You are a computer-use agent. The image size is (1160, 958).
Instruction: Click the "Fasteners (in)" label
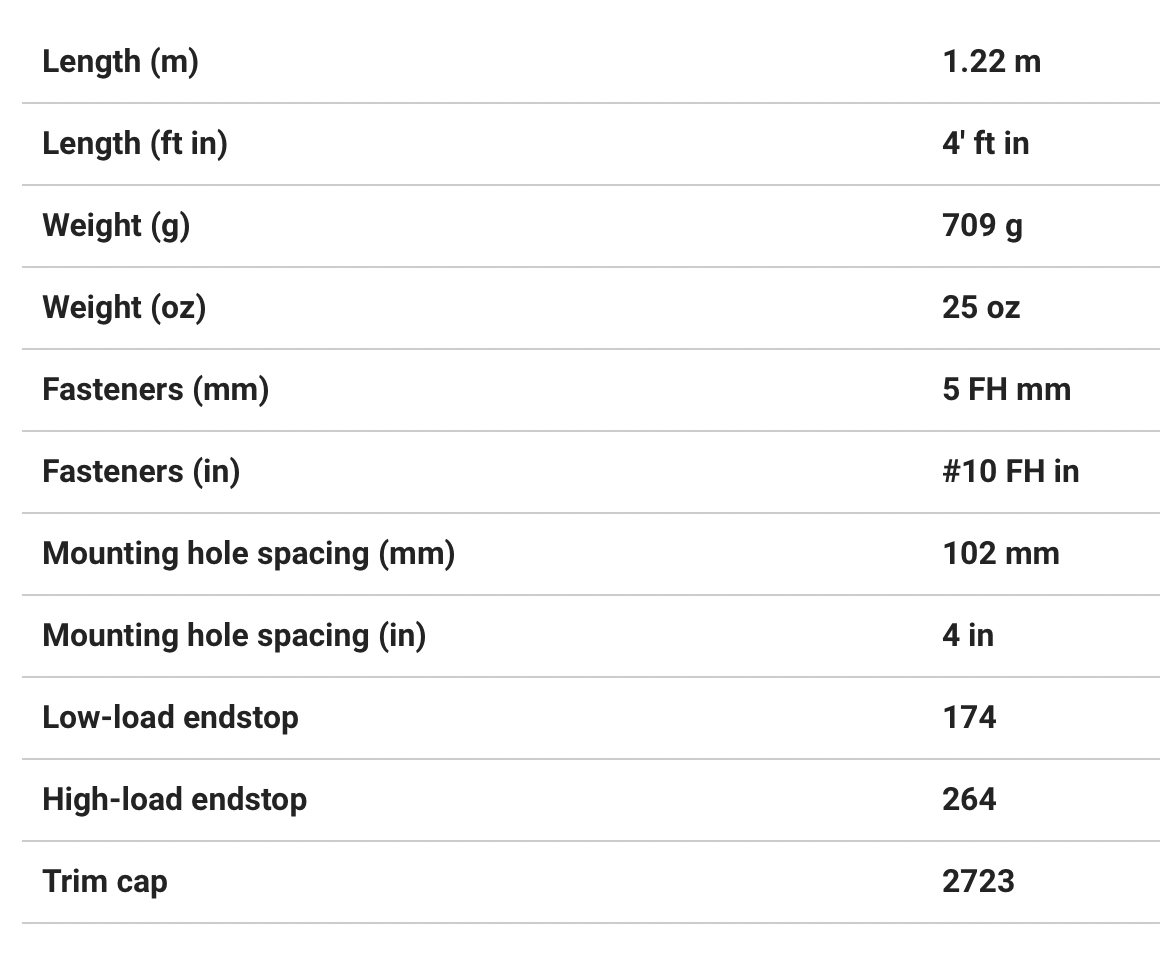click(x=141, y=472)
